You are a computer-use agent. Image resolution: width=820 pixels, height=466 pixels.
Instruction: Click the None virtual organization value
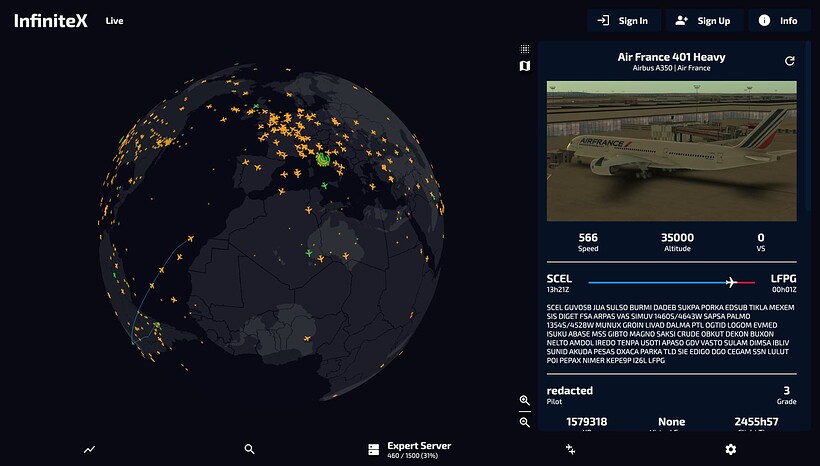[x=671, y=422]
